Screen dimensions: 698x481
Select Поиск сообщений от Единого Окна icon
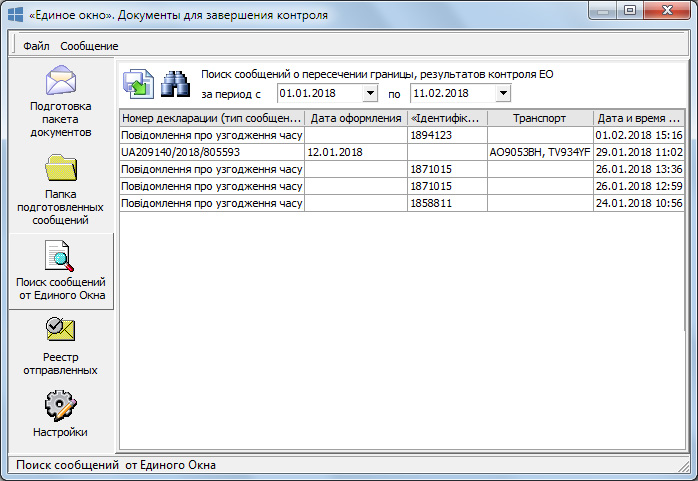pyautogui.click(x=60, y=257)
